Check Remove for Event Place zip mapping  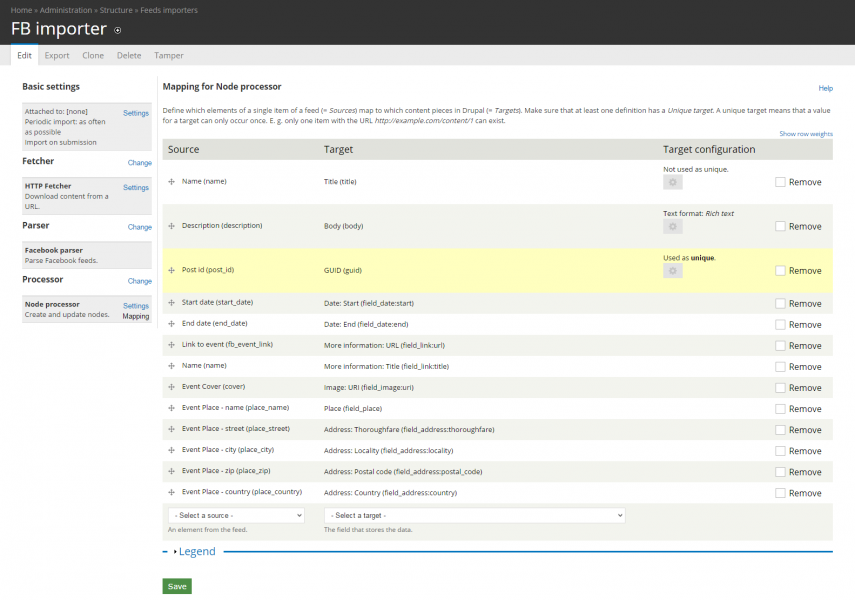pos(780,472)
